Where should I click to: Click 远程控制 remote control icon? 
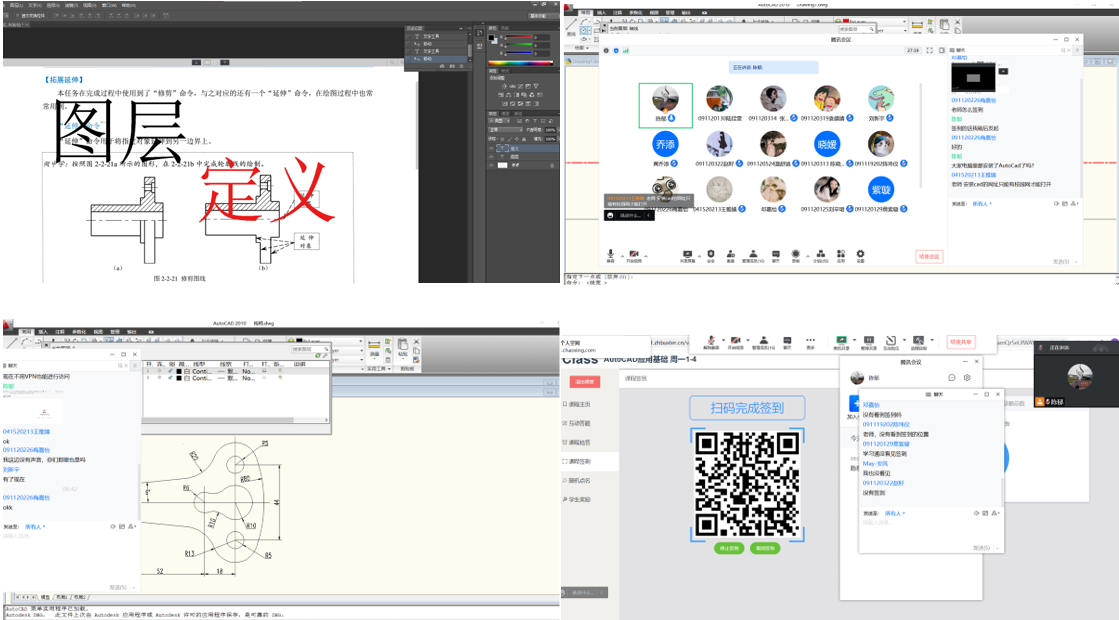pyautogui.click(x=918, y=342)
